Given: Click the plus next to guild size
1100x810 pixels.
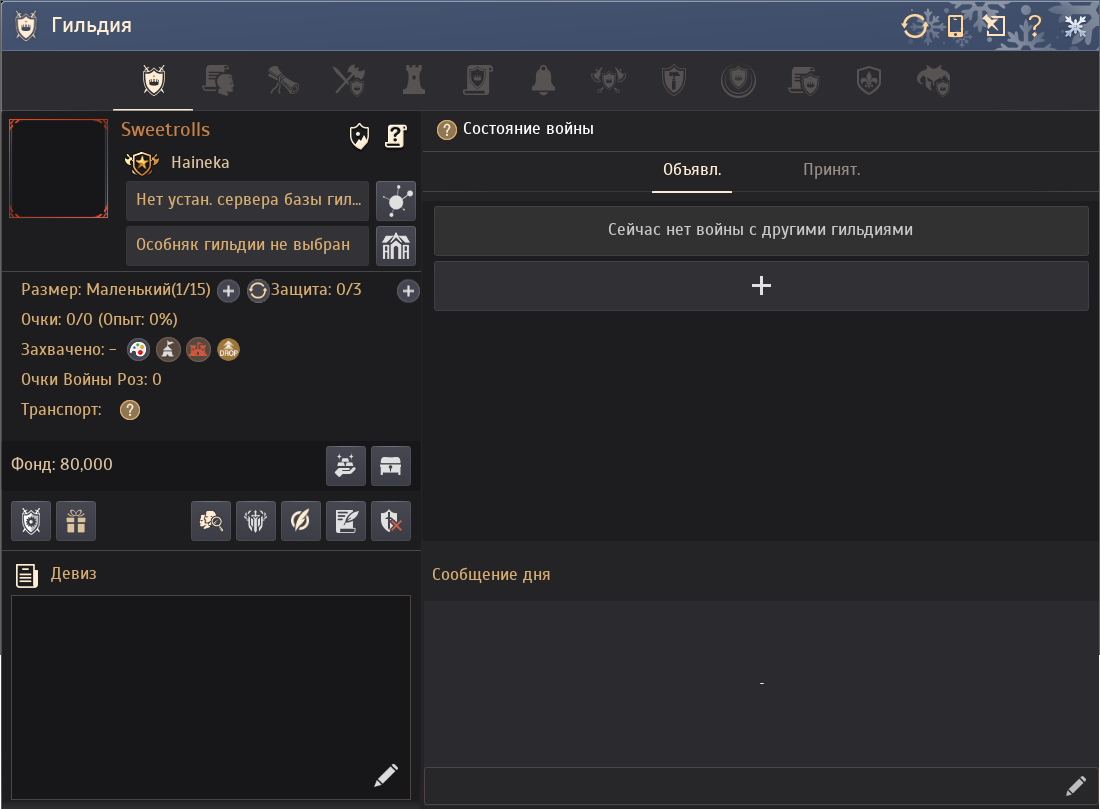Looking at the screenshot, I should pyautogui.click(x=228, y=291).
